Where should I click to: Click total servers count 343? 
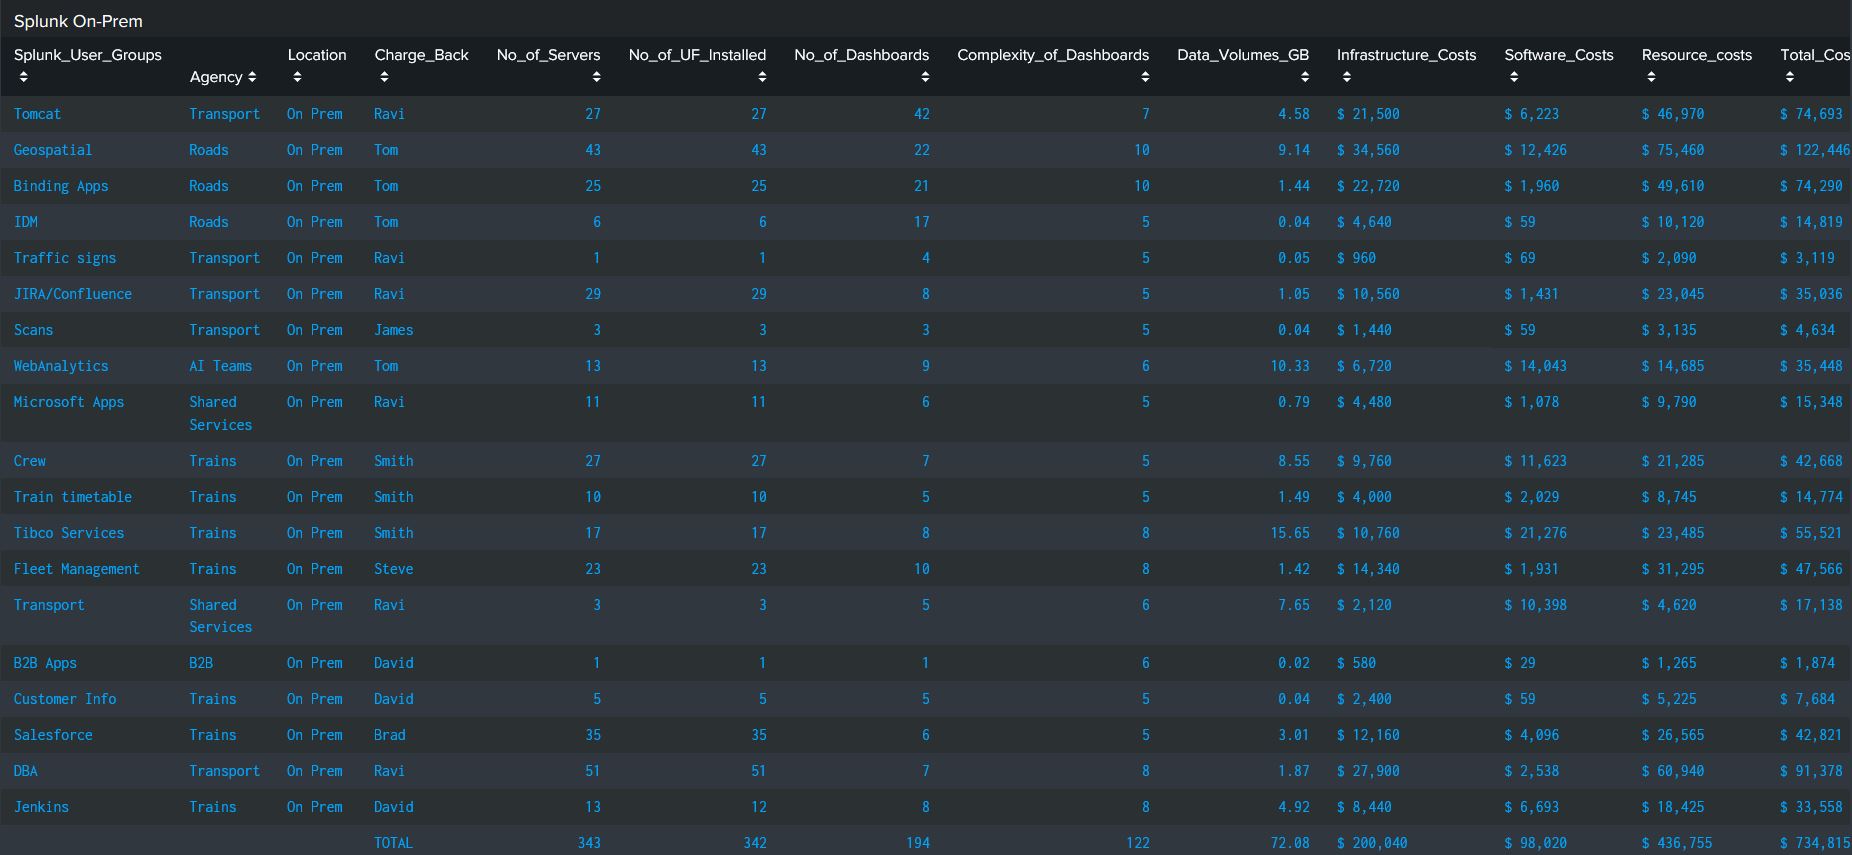[589, 843]
